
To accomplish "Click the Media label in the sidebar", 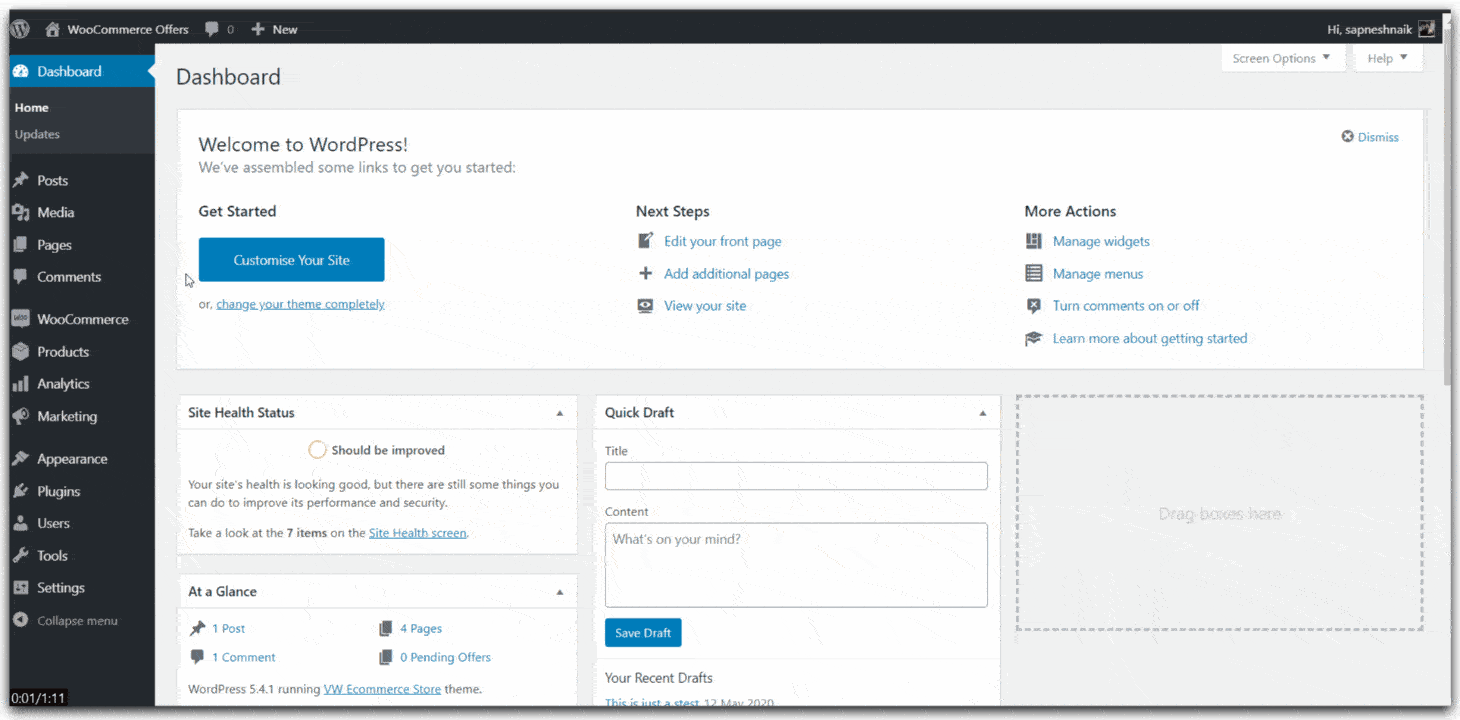I will [x=56, y=212].
